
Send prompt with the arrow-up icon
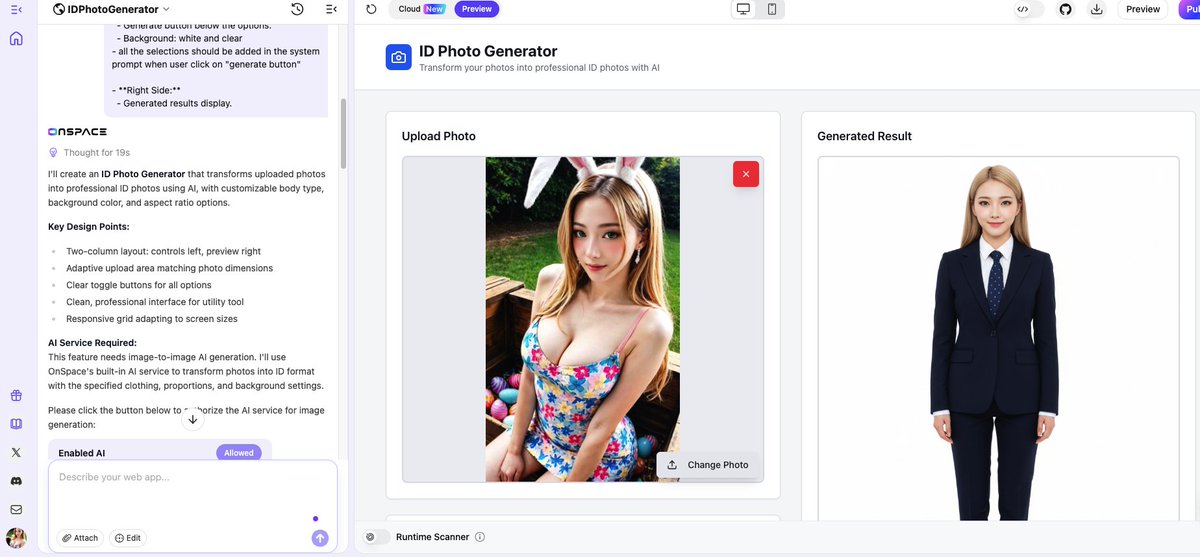point(320,538)
